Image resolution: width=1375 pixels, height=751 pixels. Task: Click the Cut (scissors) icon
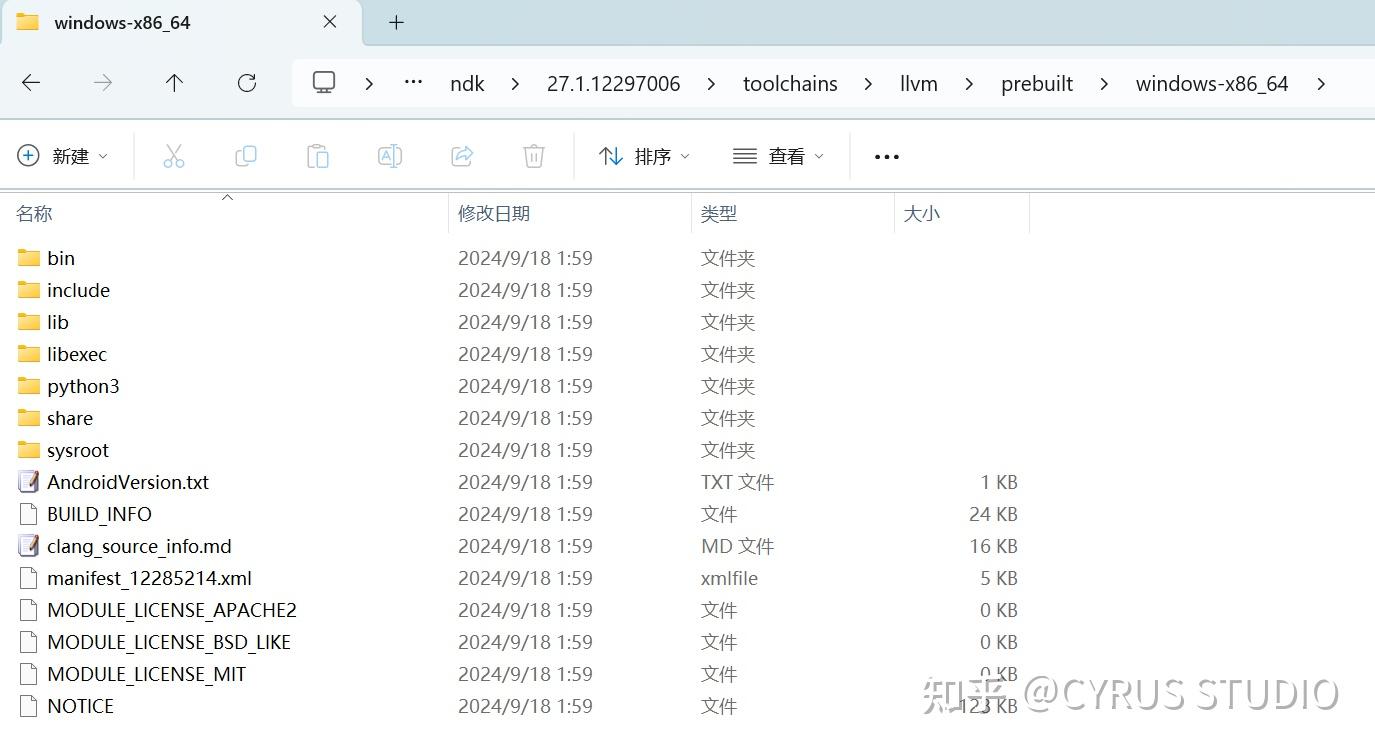click(x=174, y=156)
